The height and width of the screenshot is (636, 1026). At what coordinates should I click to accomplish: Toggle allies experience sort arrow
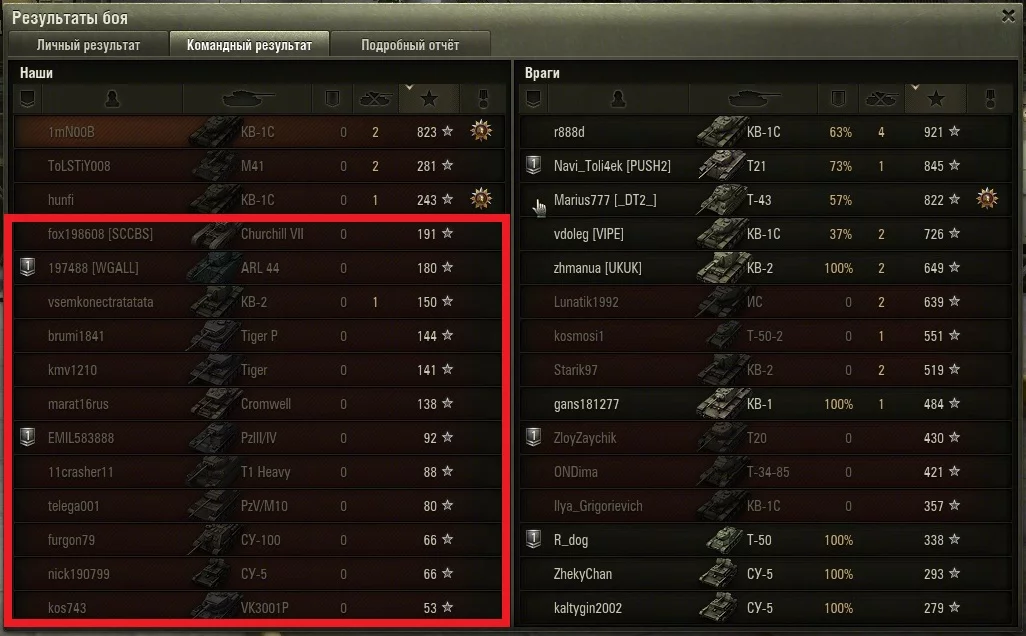[409, 87]
